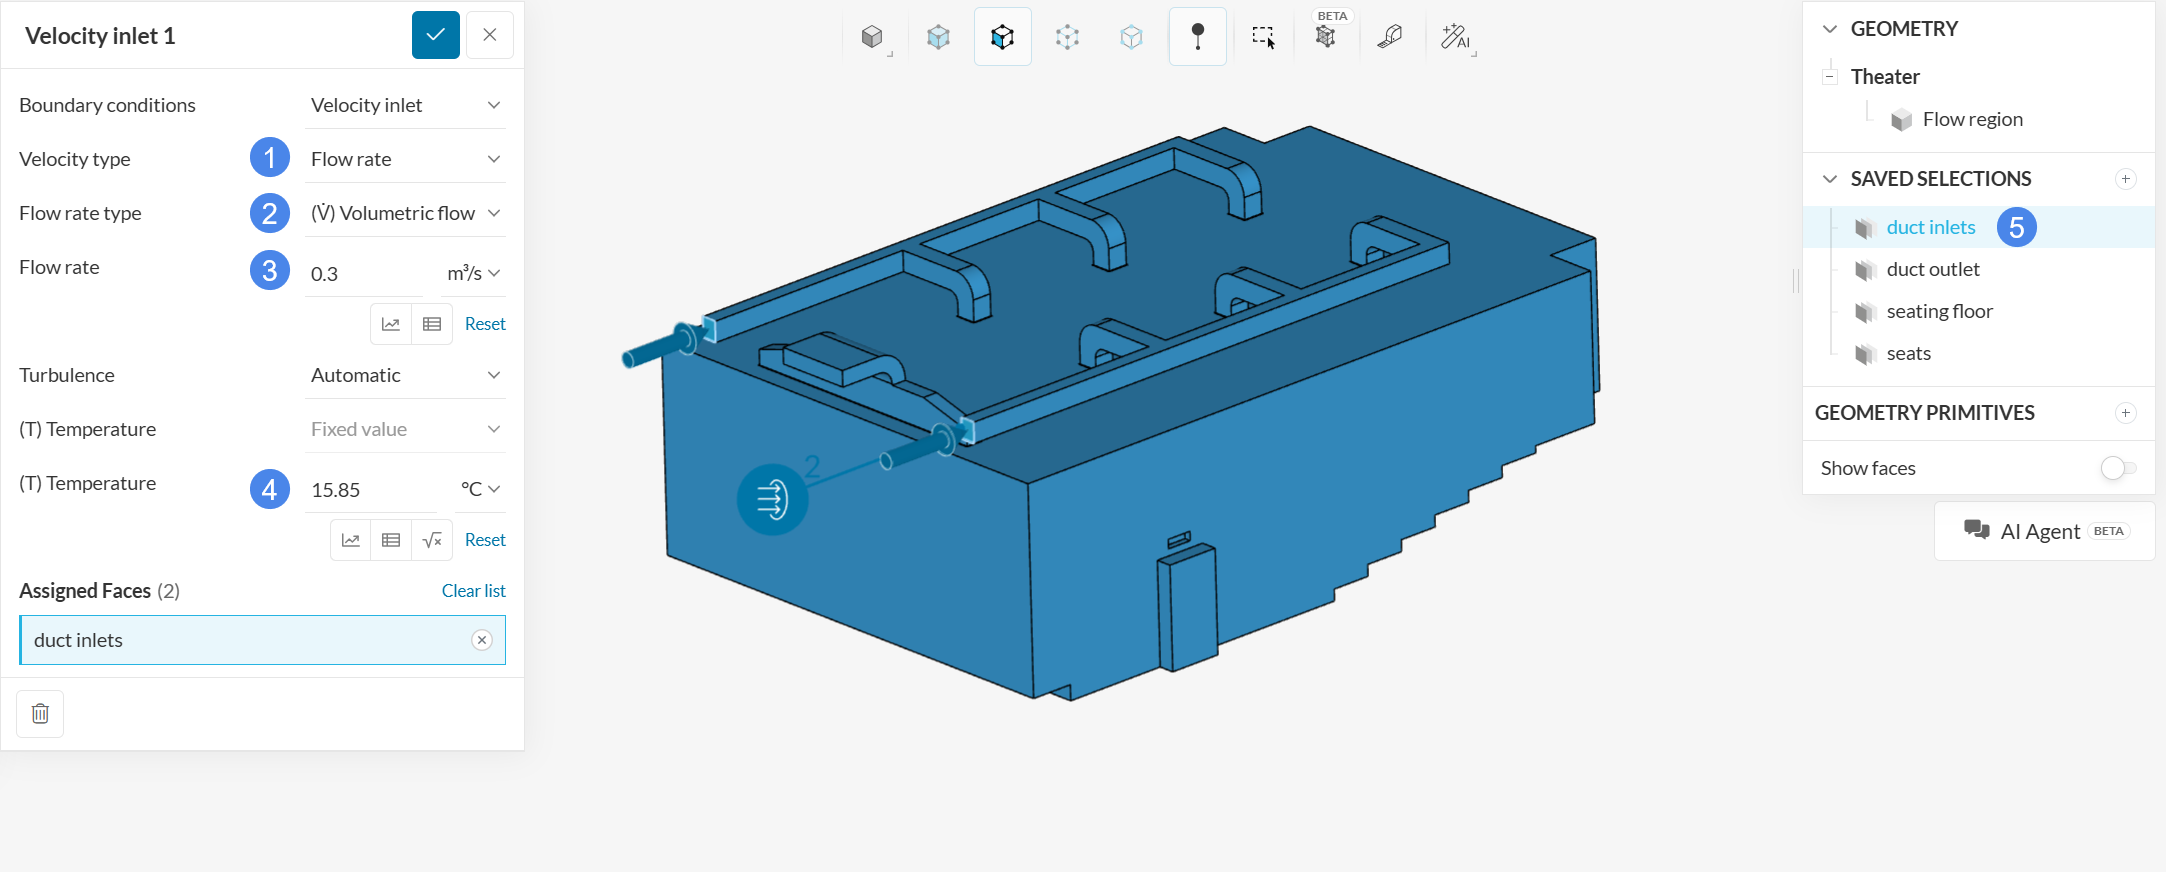Screen dimensions: 2166x872
Task: Confirm Velocity inlet 1 with checkmark
Action: point(436,35)
